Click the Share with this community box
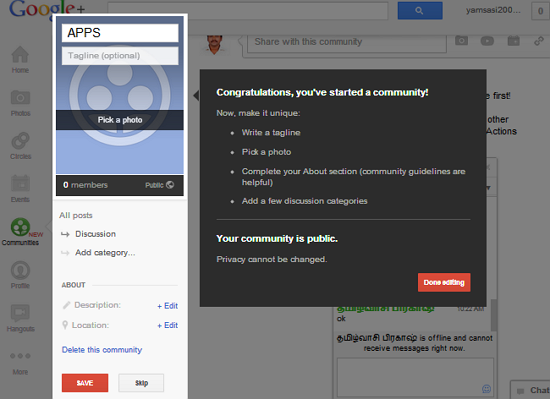This screenshot has width=550, height=399. coord(347,42)
